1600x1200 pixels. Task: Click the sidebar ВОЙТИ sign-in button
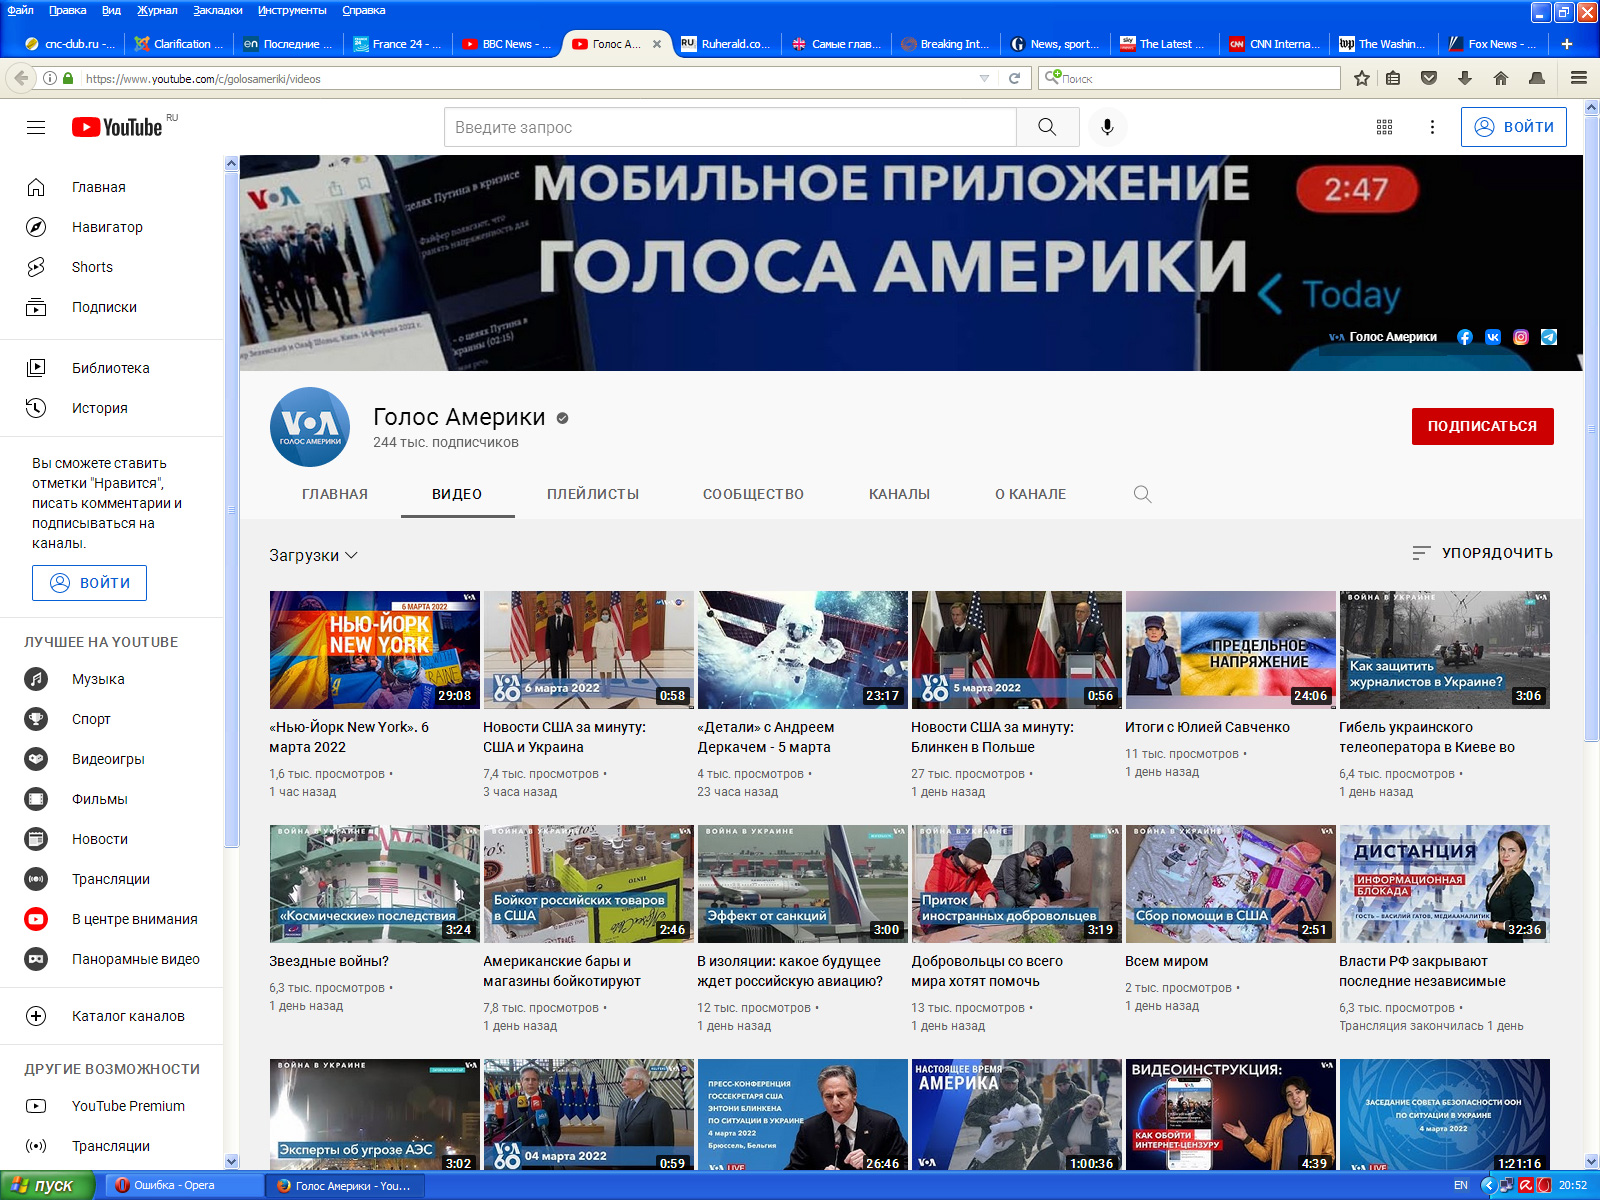[x=89, y=583]
